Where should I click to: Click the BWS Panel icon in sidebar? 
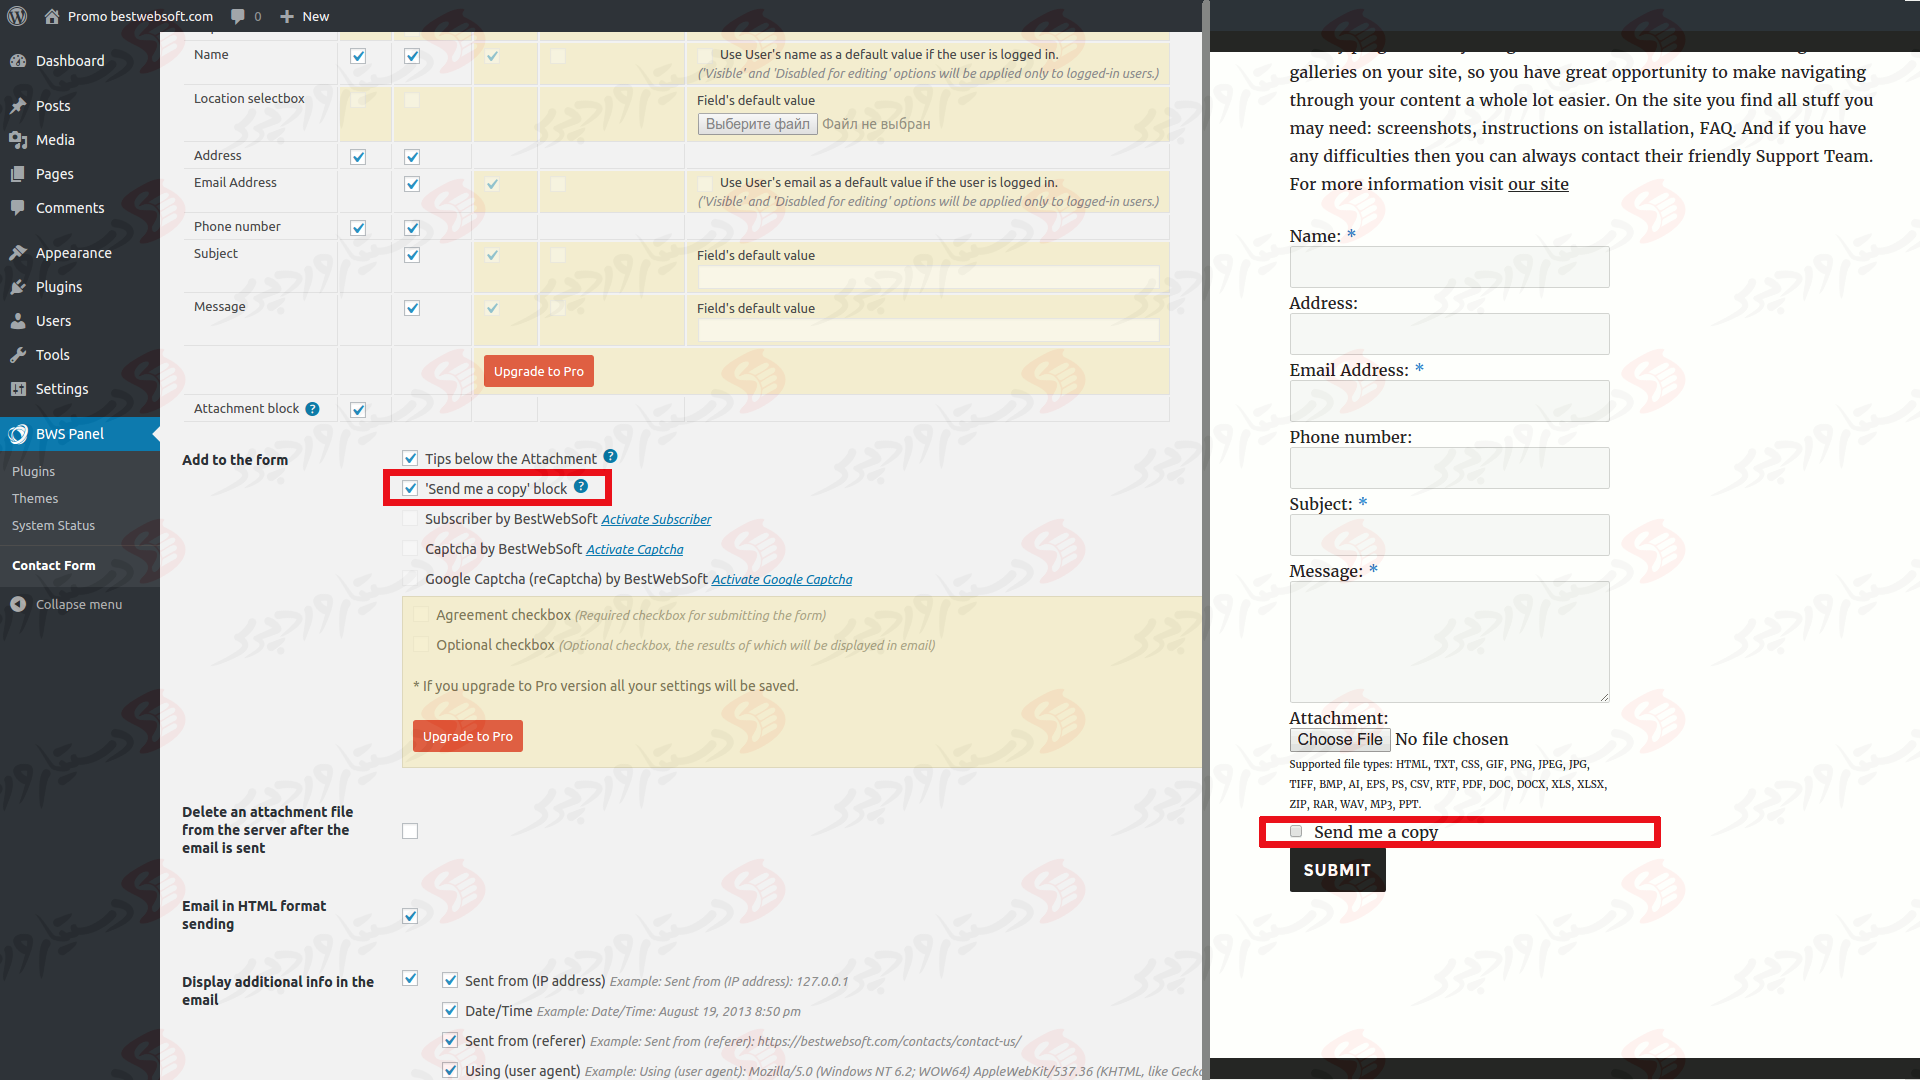[20, 434]
